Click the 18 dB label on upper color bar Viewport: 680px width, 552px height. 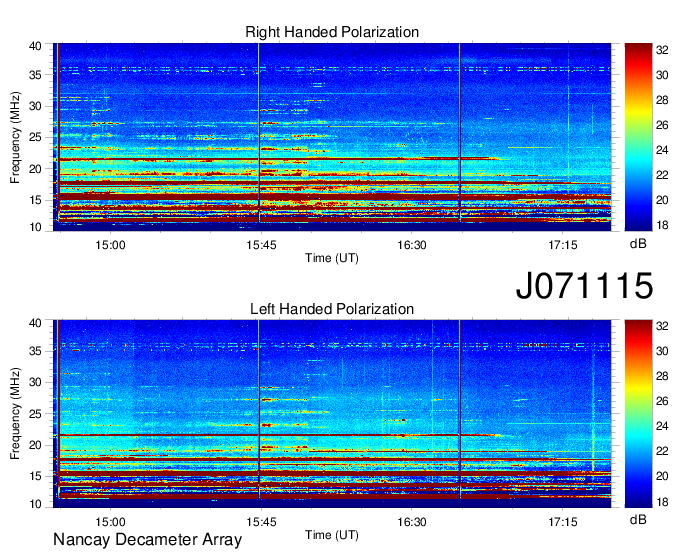coord(662,225)
